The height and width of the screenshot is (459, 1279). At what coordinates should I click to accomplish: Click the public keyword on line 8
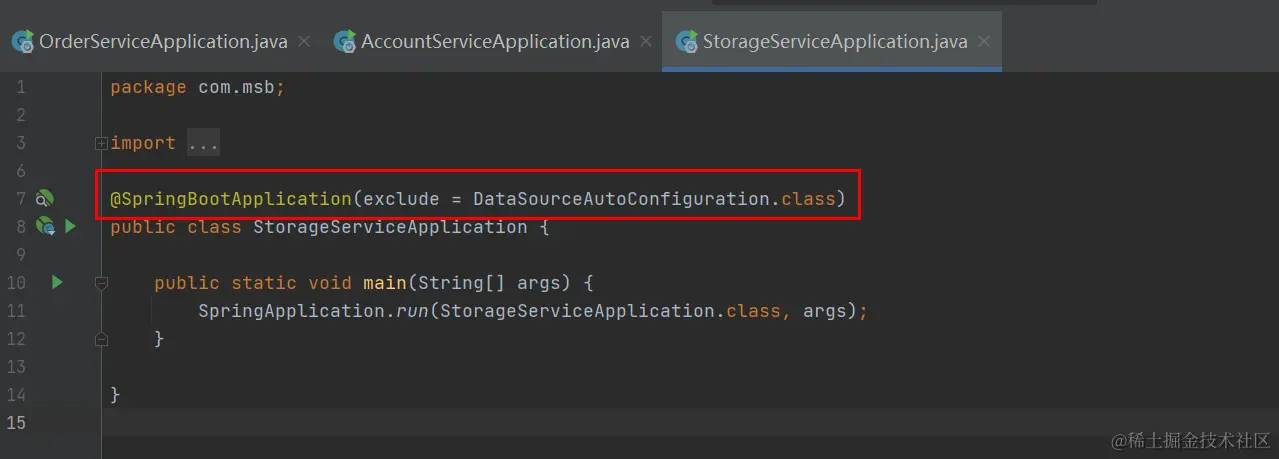coord(143,227)
